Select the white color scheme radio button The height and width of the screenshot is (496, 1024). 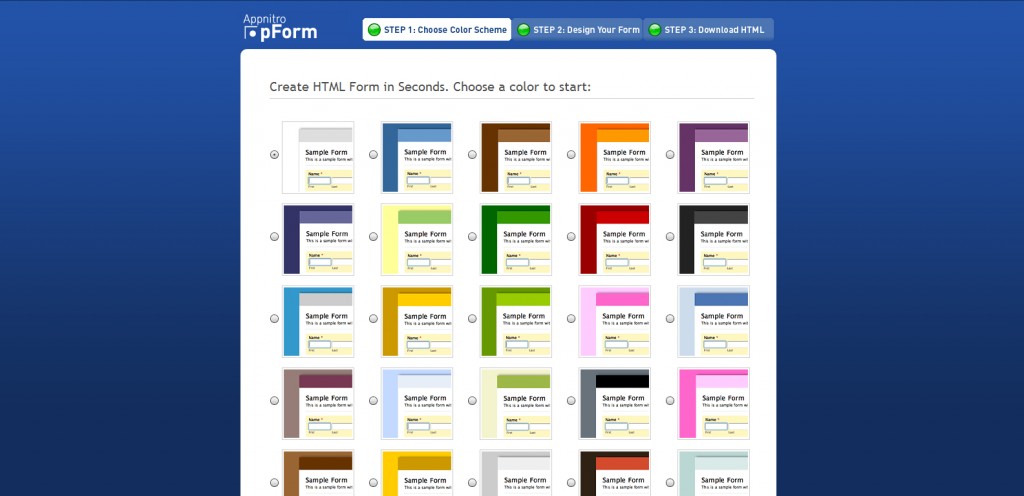(275, 155)
